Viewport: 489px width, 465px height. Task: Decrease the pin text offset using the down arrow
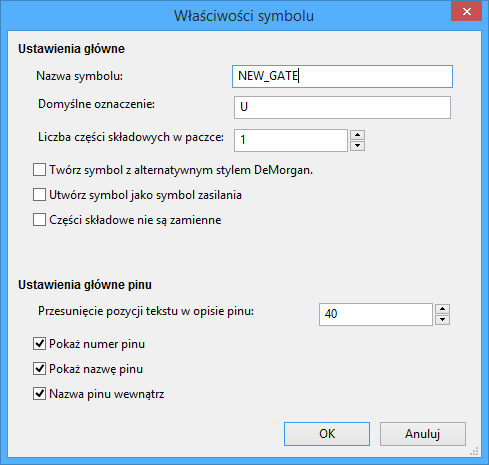pos(442,320)
